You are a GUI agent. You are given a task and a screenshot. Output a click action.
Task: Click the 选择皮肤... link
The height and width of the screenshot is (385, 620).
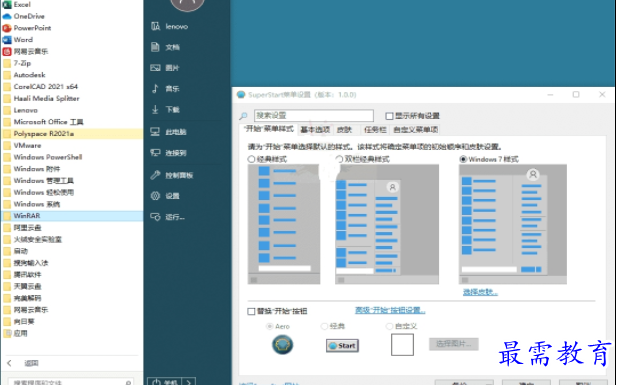(480, 293)
